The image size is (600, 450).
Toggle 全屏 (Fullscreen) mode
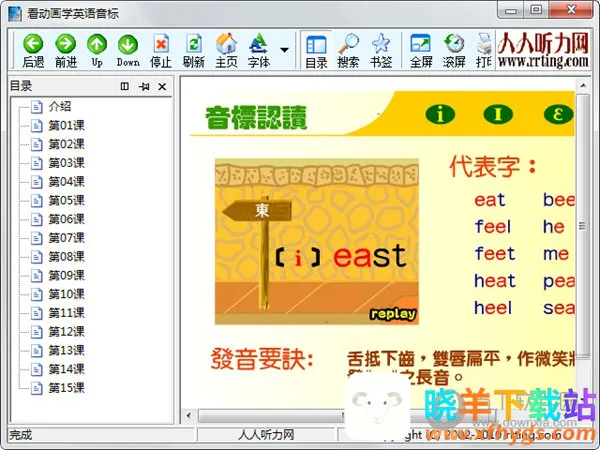click(421, 50)
